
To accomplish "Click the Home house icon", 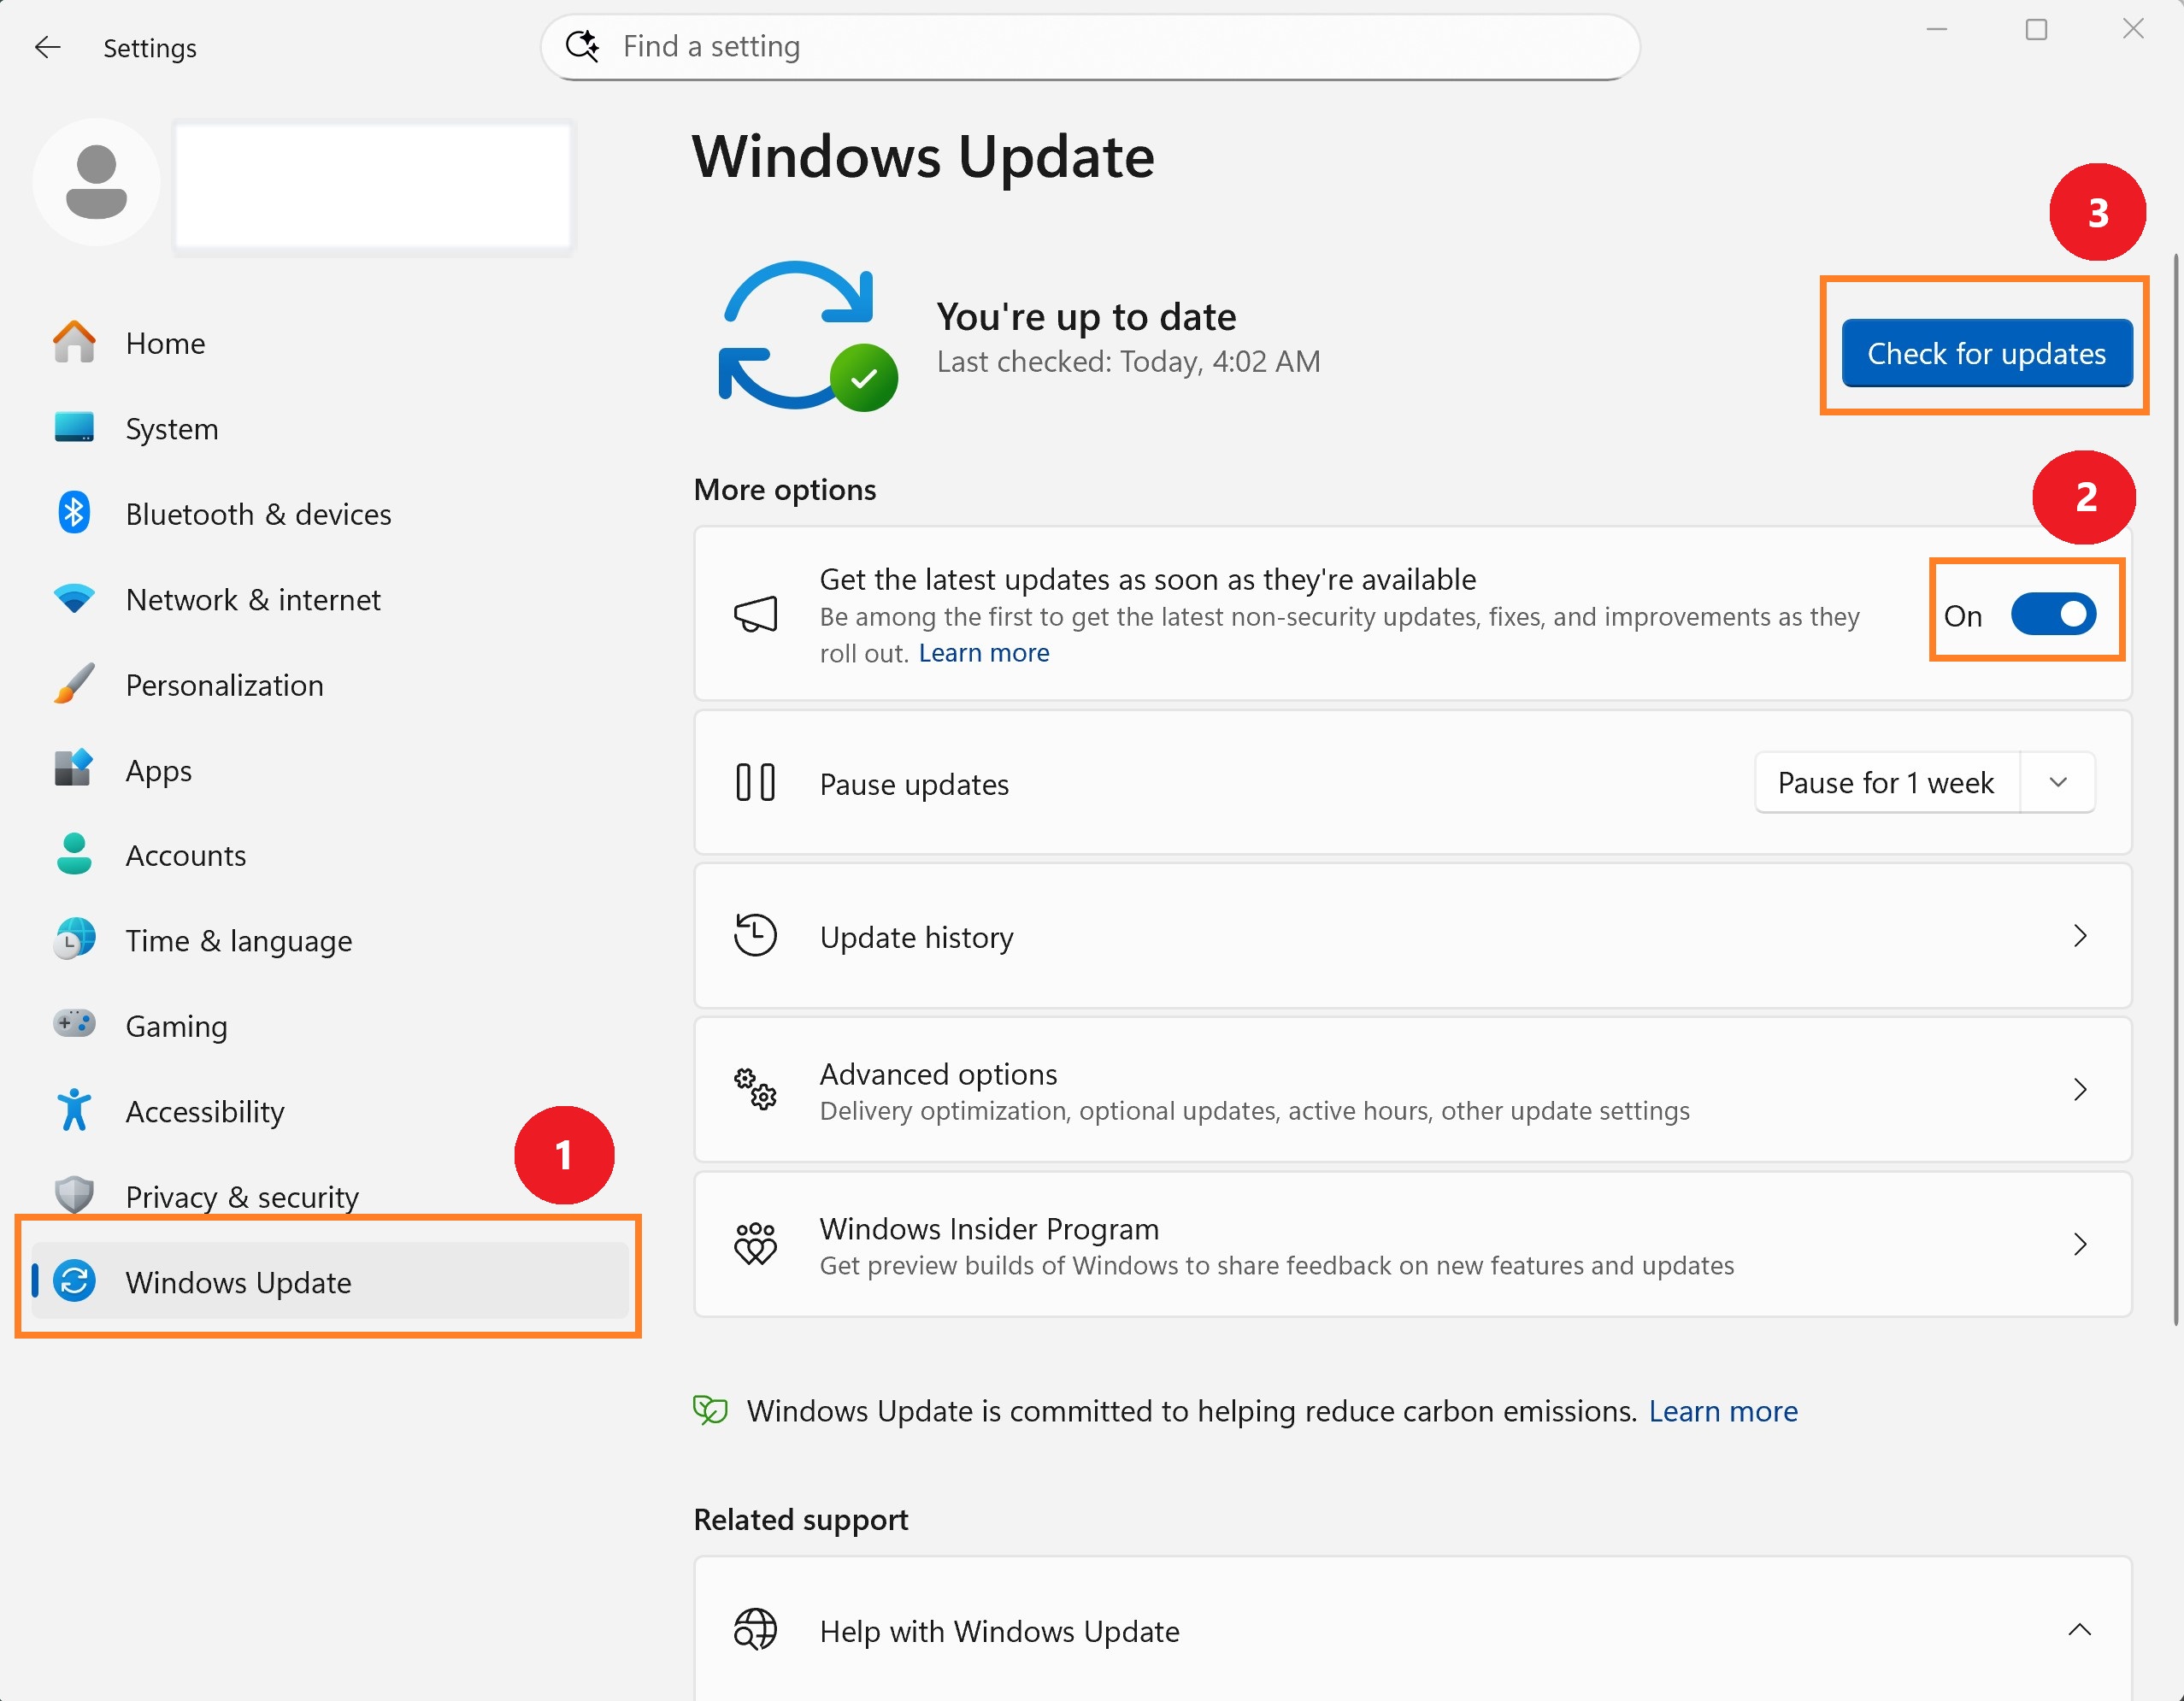I will pos(74,343).
